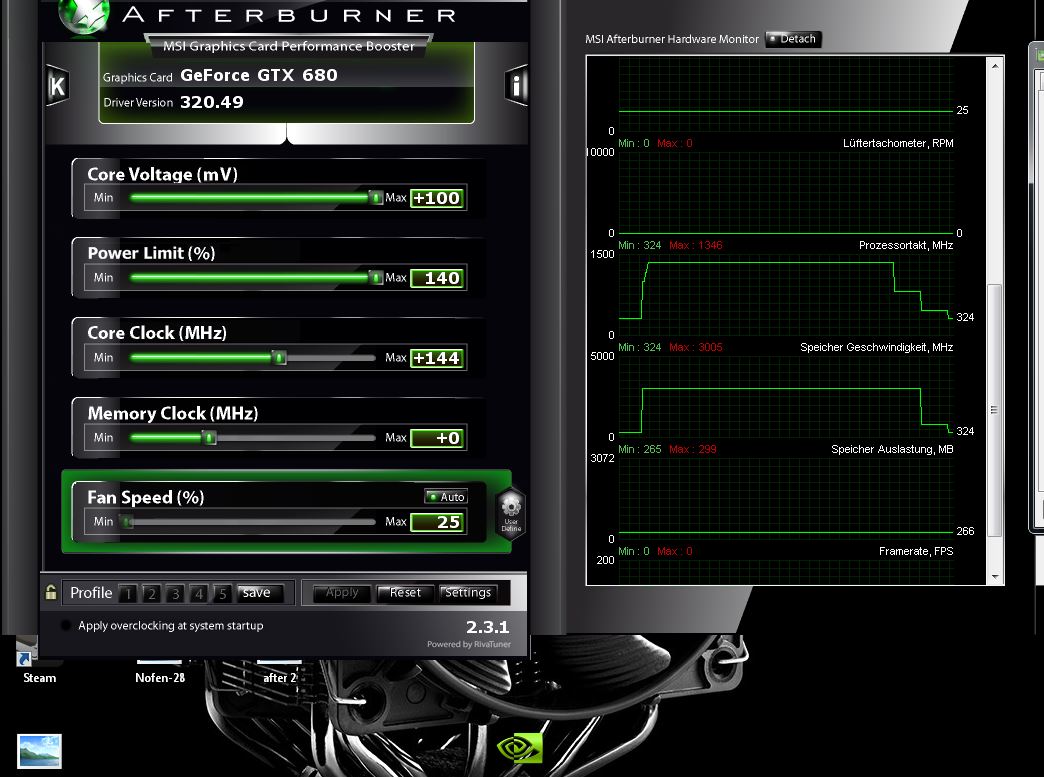Click the Max : 1346 core clock reading
Image resolution: width=1044 pixels, height=777 pixels.
tap(696, 245)
